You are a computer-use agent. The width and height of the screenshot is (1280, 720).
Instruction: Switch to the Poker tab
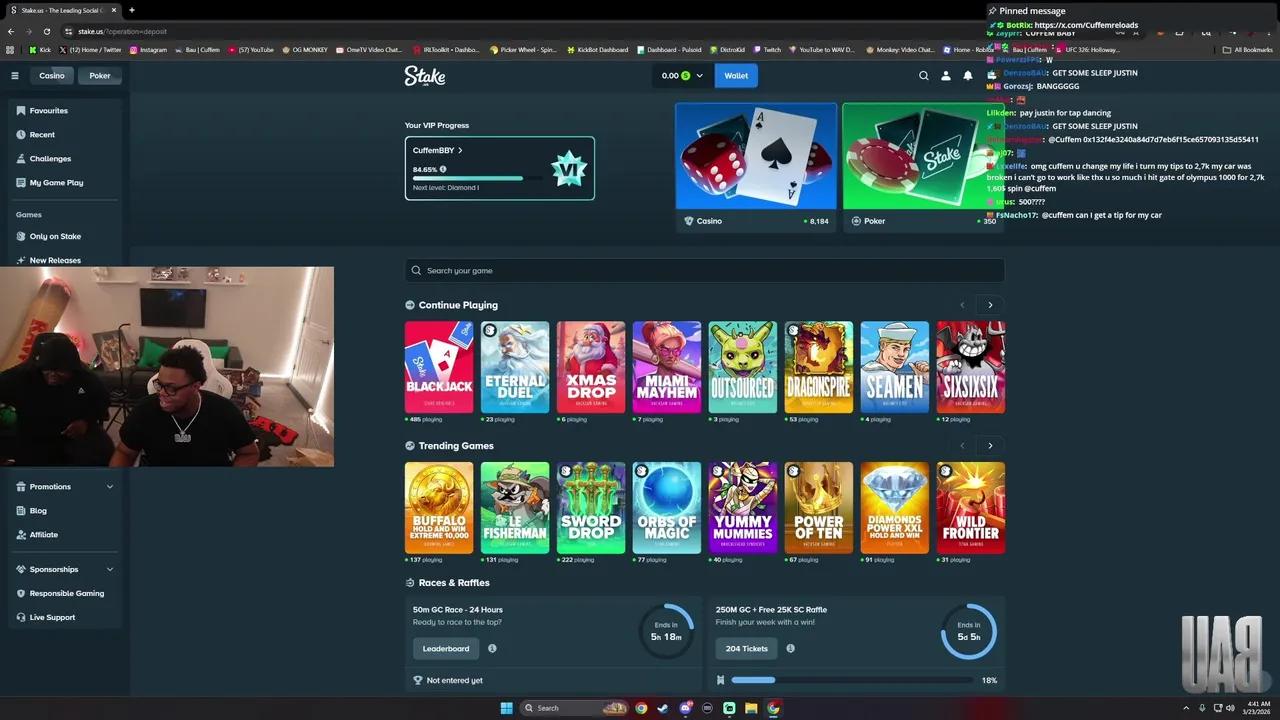pos(99,75)
